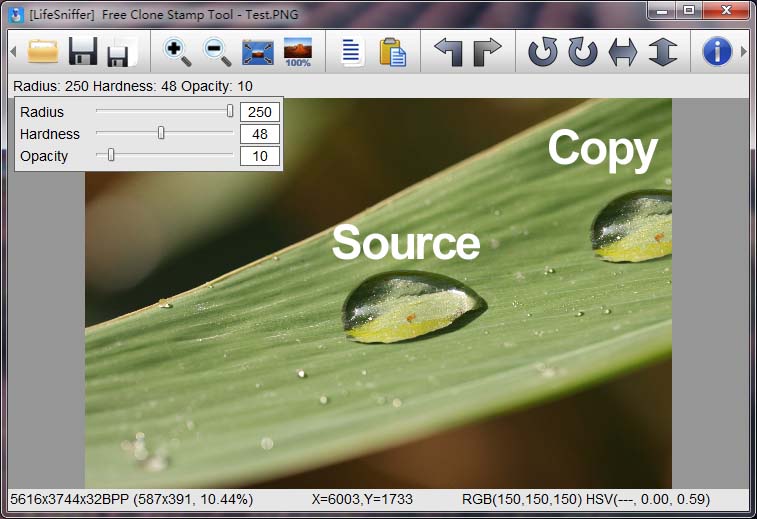Click the application icon in the title bar
Image resolution: width=757 pixels, height=519 pixels.
16,15
